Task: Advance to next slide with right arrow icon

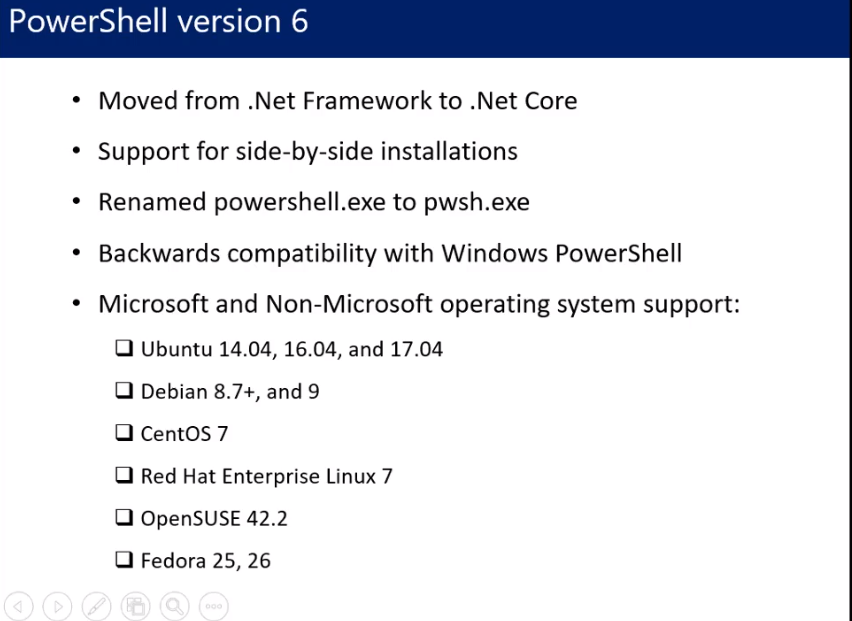Action: click(58, 606)
